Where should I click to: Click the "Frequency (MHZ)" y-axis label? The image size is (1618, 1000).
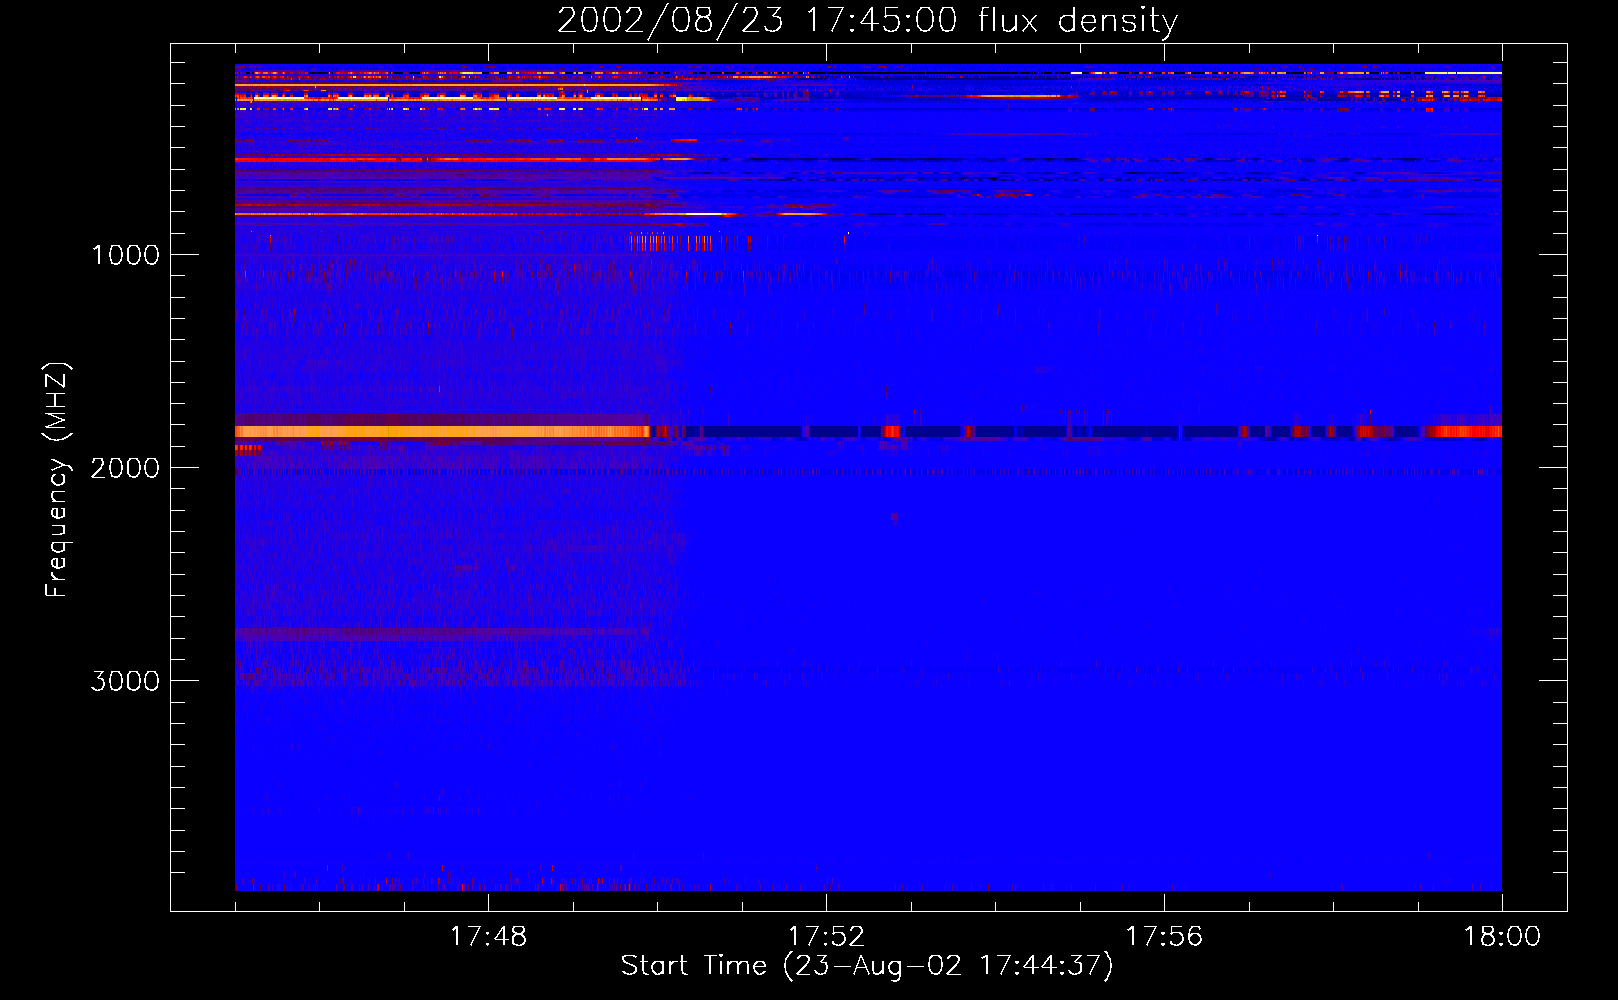pyautogui.click(x=57, y=480)
